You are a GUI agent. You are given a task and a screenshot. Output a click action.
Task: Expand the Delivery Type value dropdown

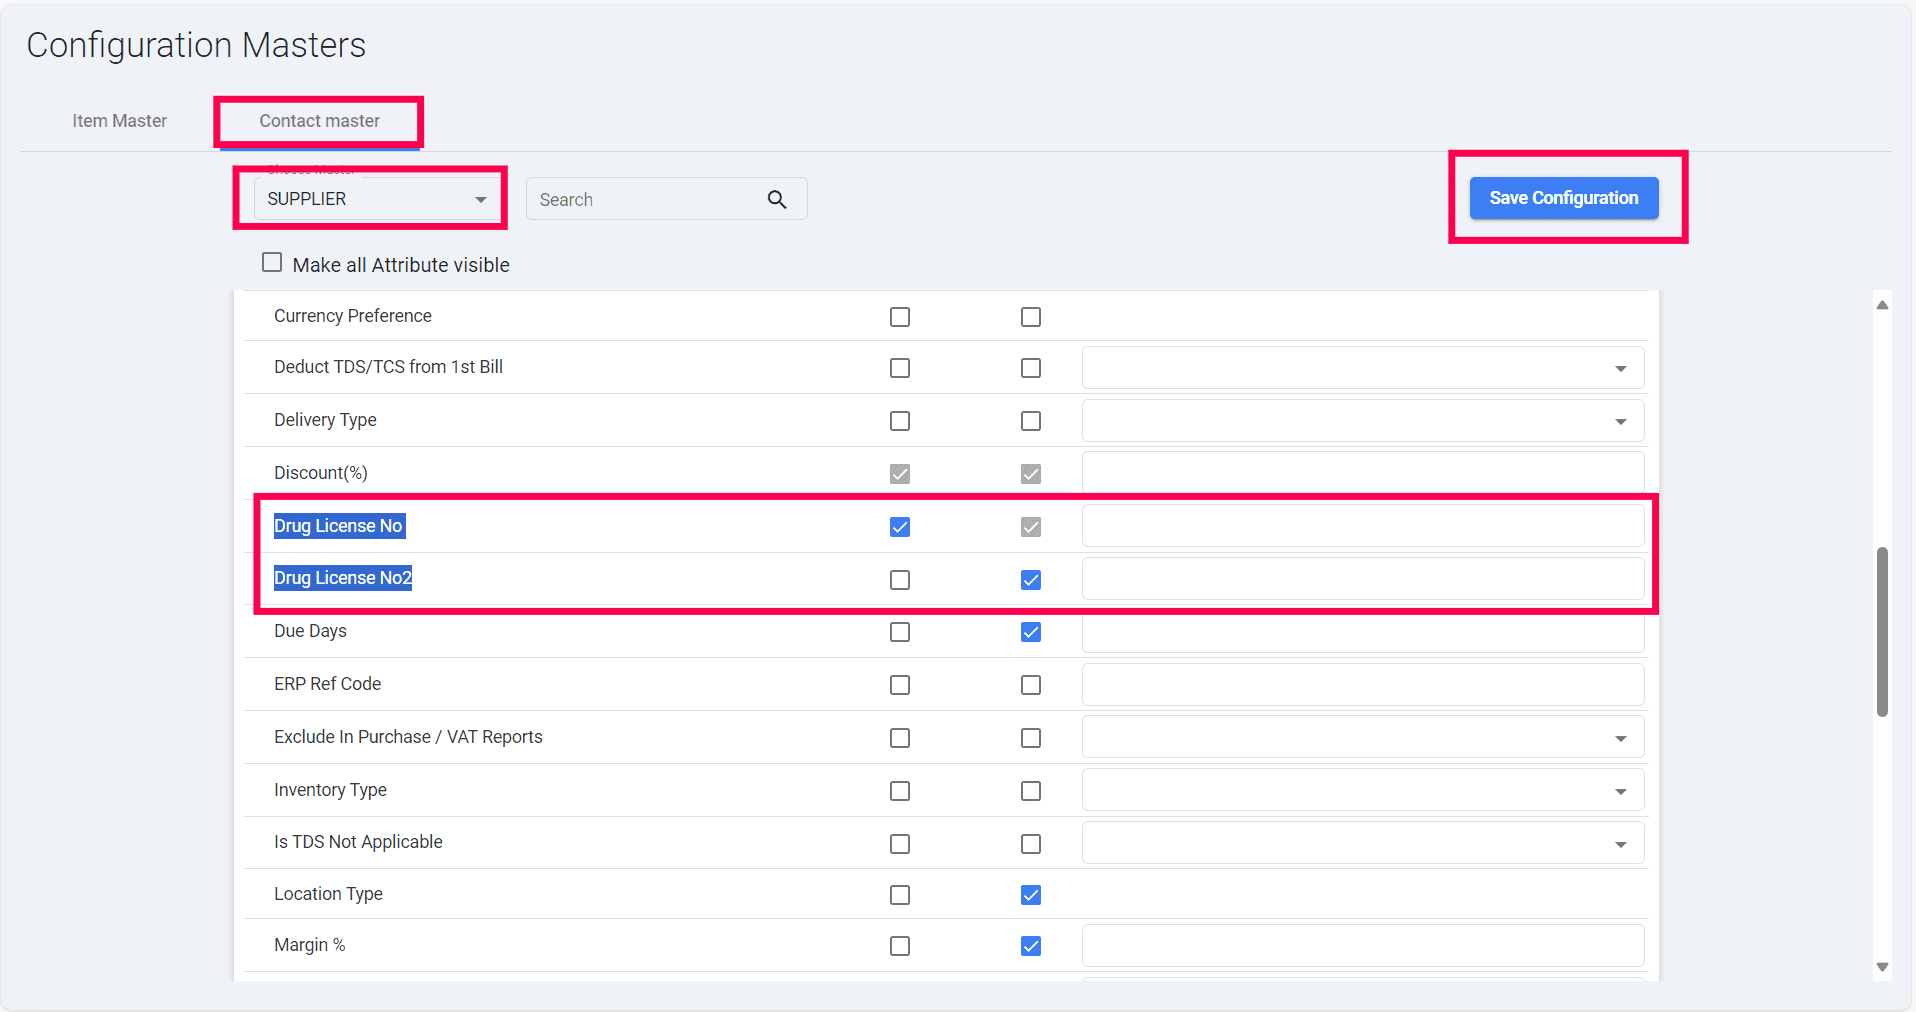tap(1362, 421)
